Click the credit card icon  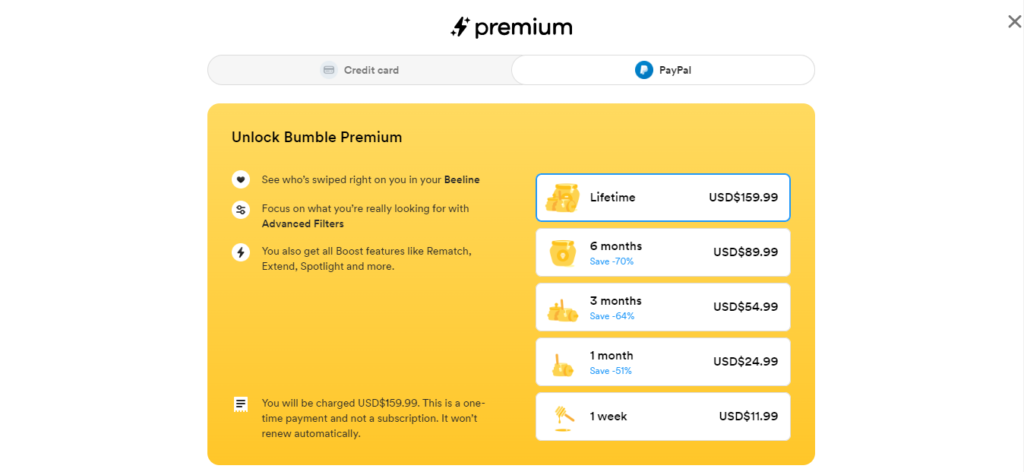tap(329, 70)
